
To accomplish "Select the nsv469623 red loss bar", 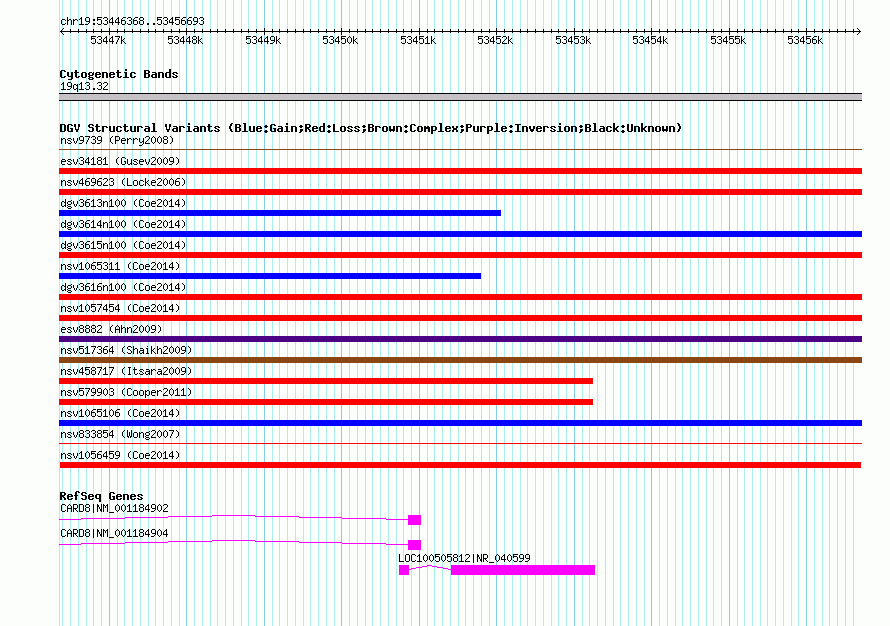I will point(460,192).
